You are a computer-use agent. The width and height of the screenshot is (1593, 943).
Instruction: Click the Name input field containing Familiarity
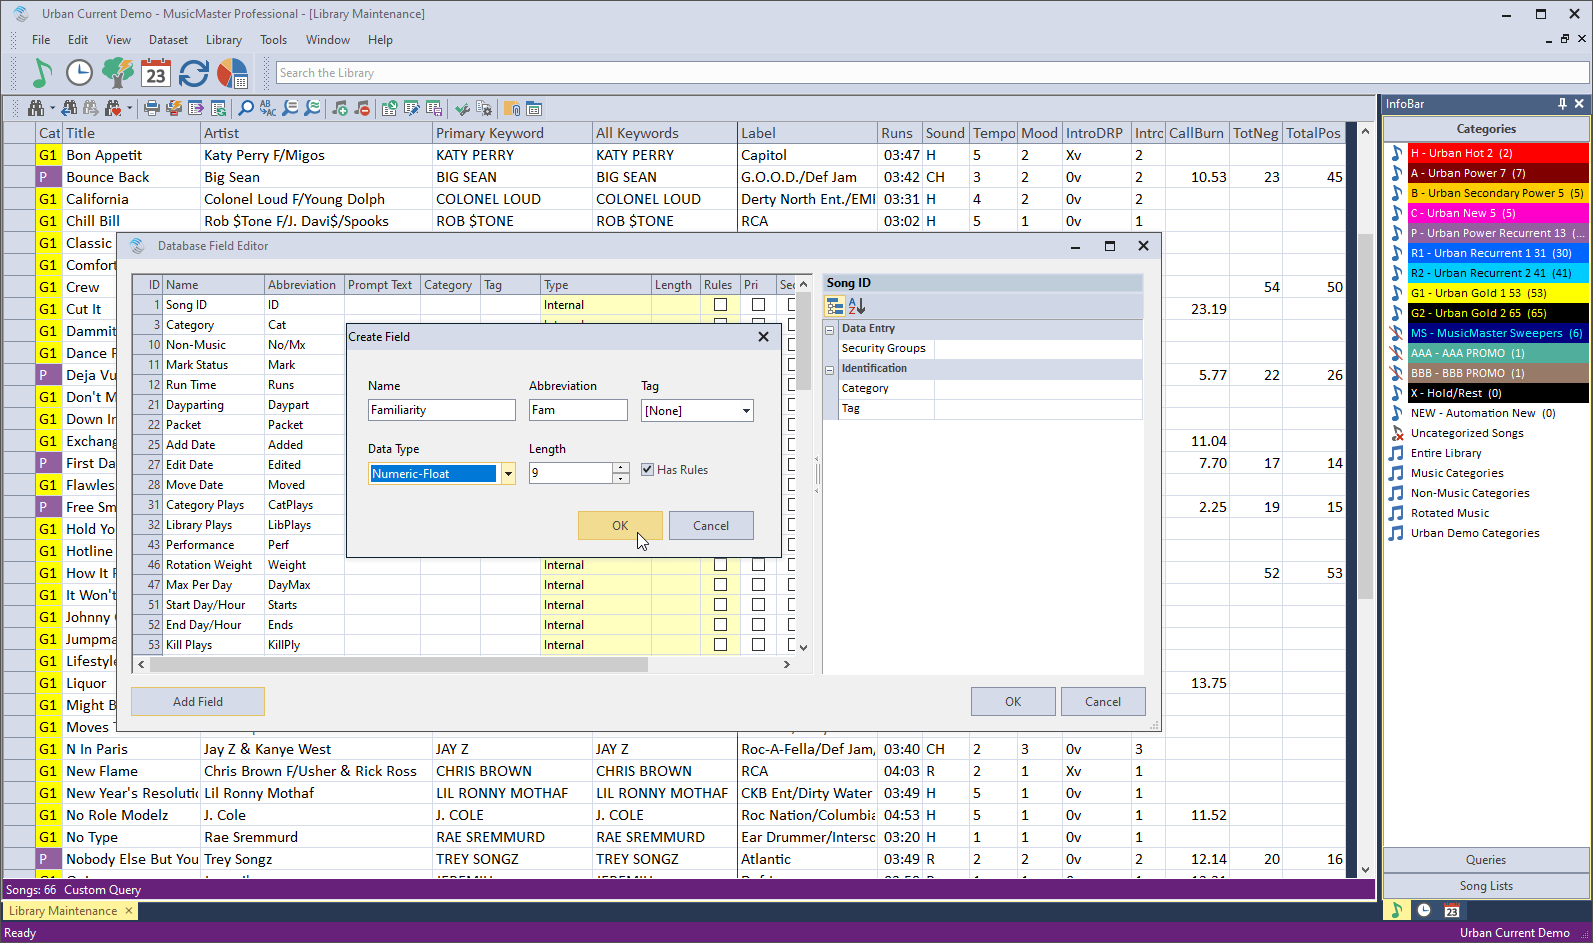pos(441,411)
